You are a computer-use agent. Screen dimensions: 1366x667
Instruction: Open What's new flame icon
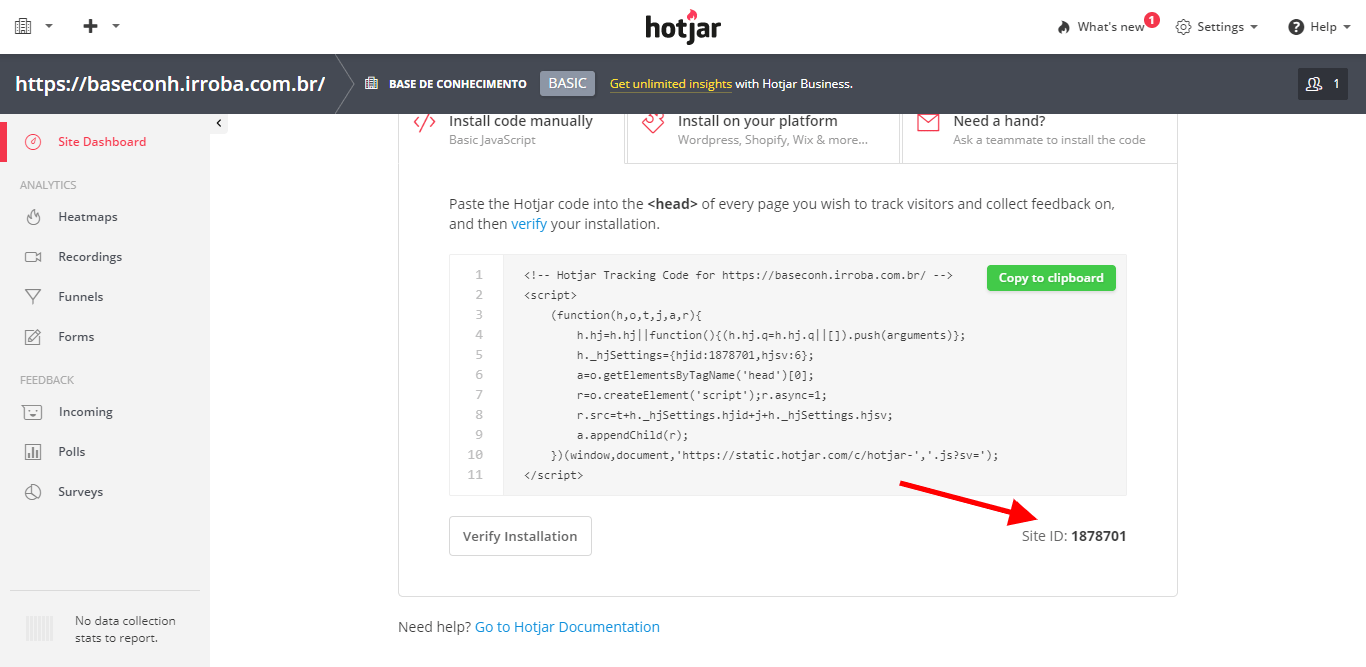[x=1064, y=27]
